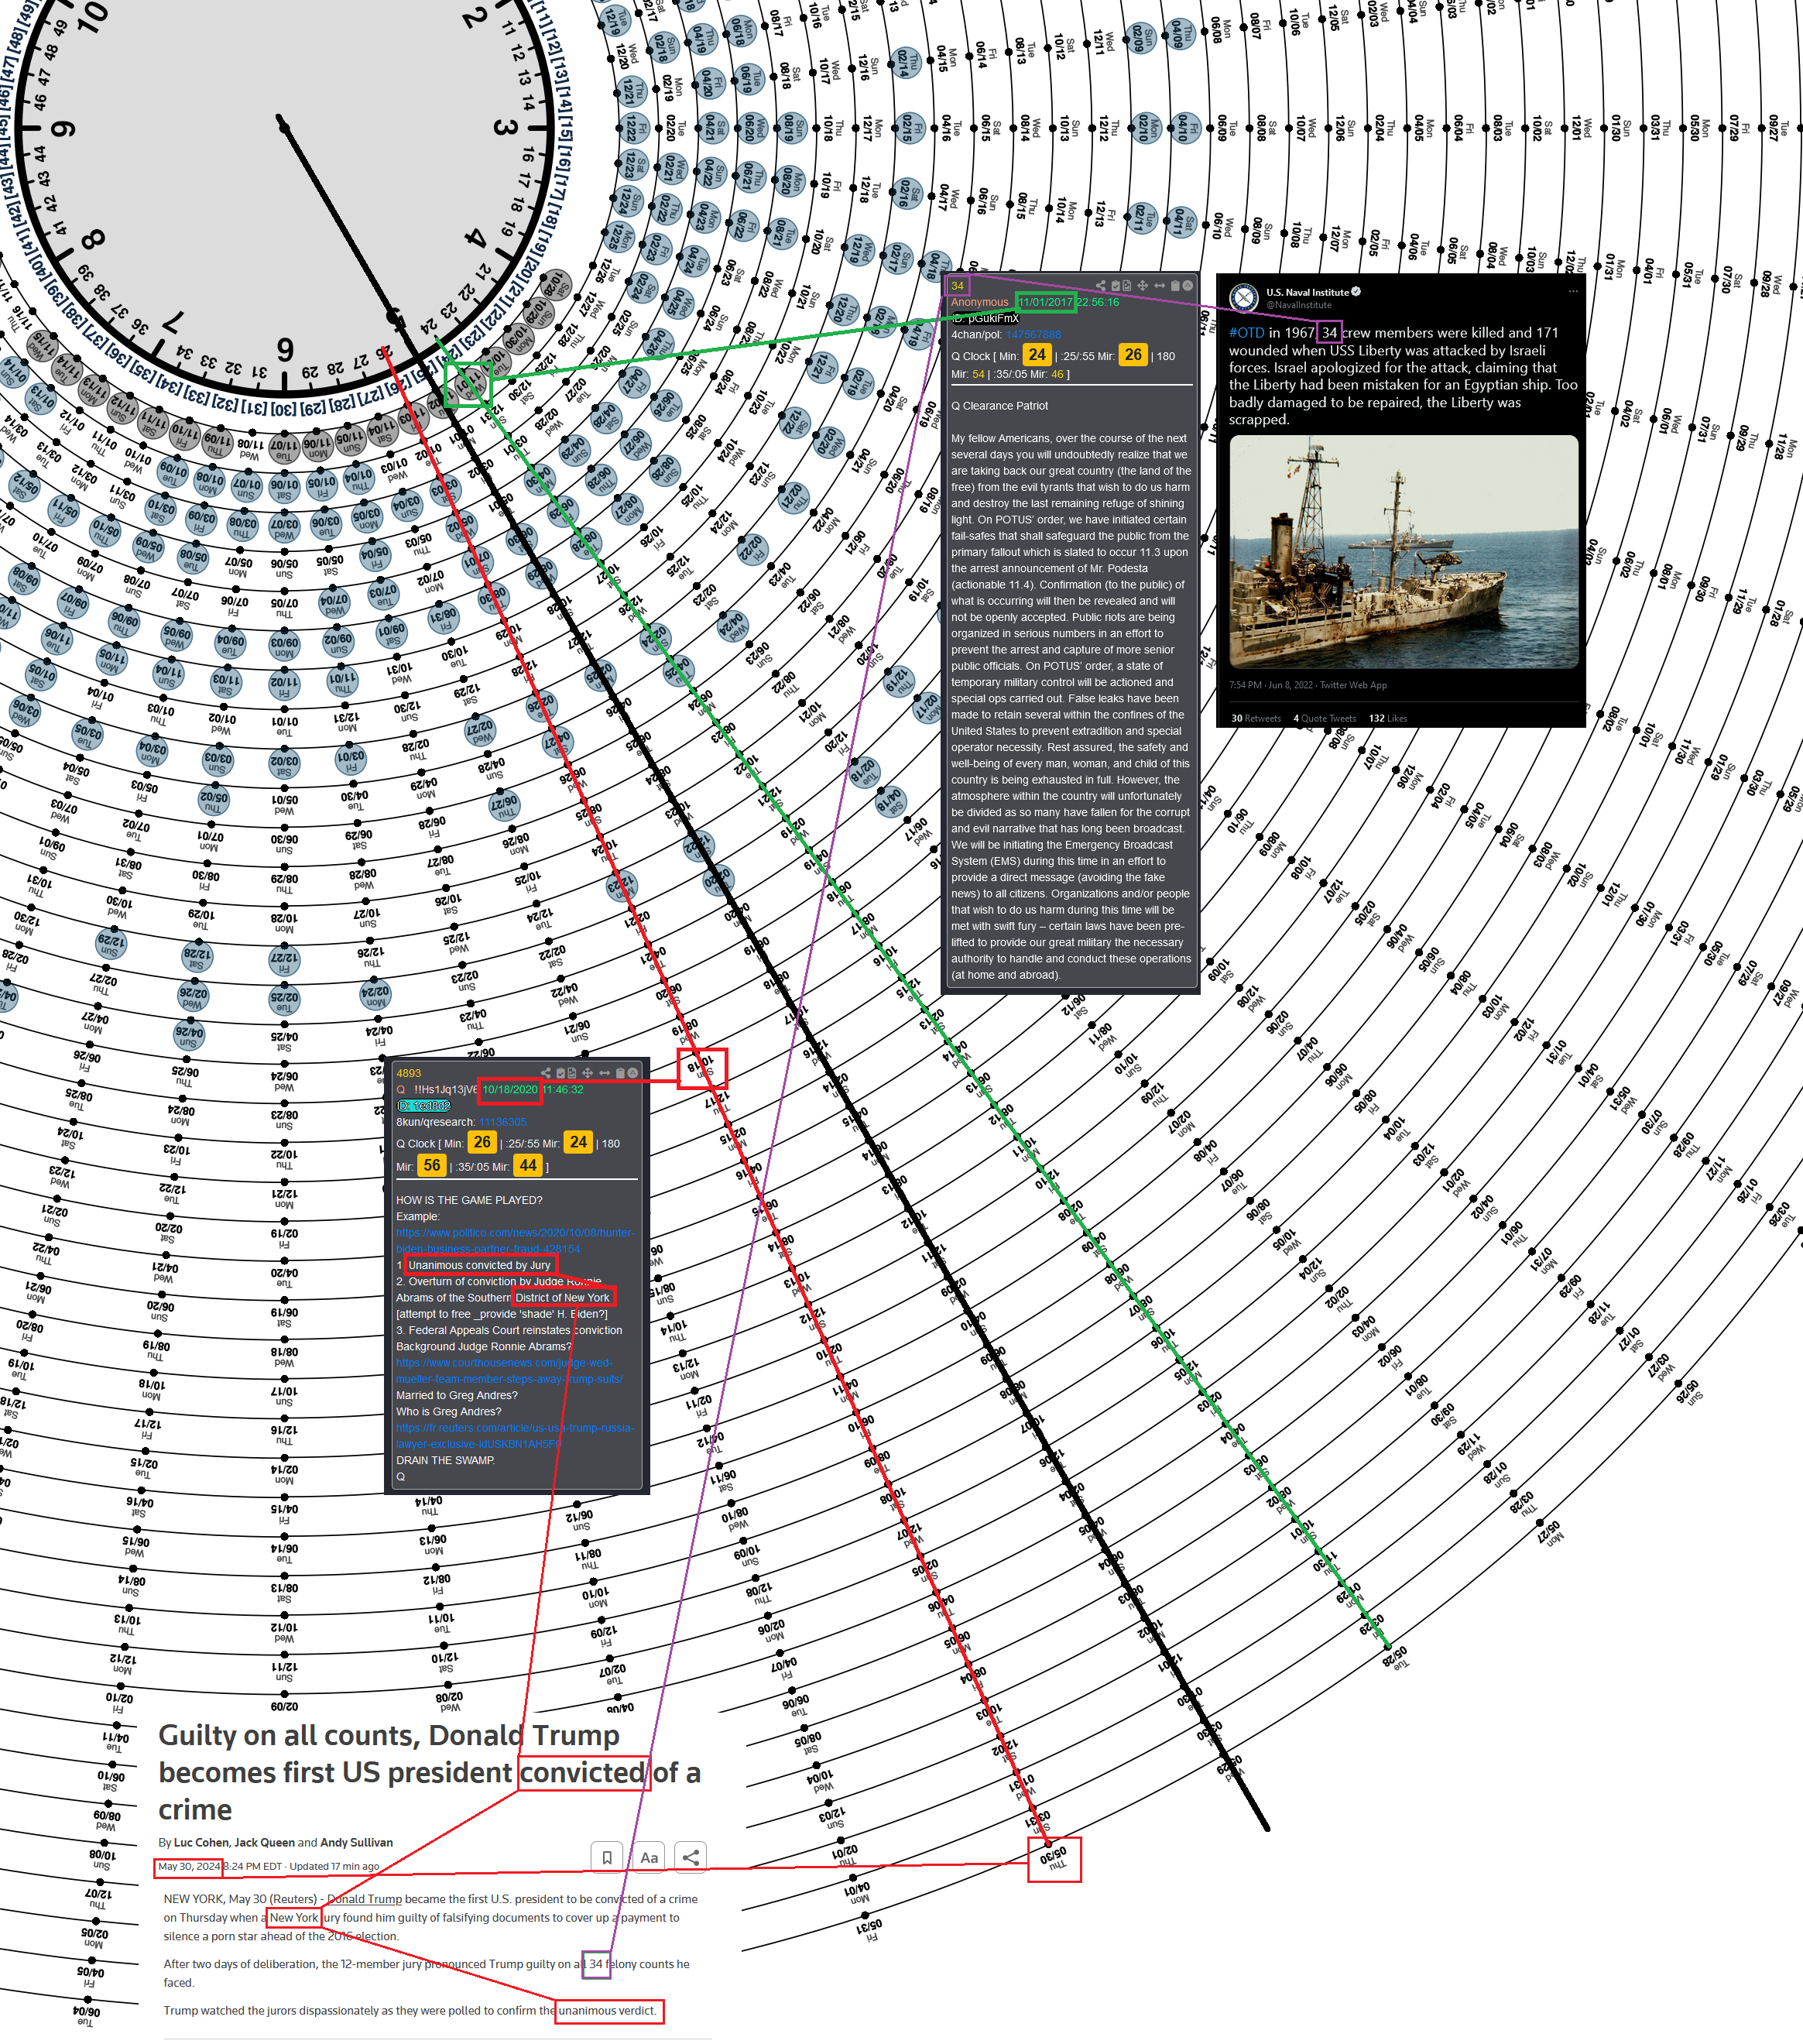The width and height of the screenshot is (1803, 2044).
Task: Click the Donald Trump link in article body
Action: pyautogui.click(x=364, y=1899)
